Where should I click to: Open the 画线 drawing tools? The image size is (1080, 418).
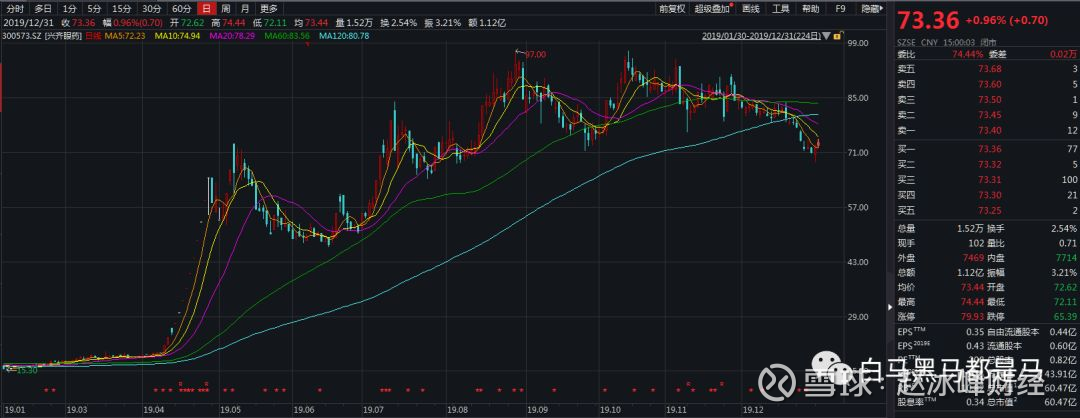[751, 9]
